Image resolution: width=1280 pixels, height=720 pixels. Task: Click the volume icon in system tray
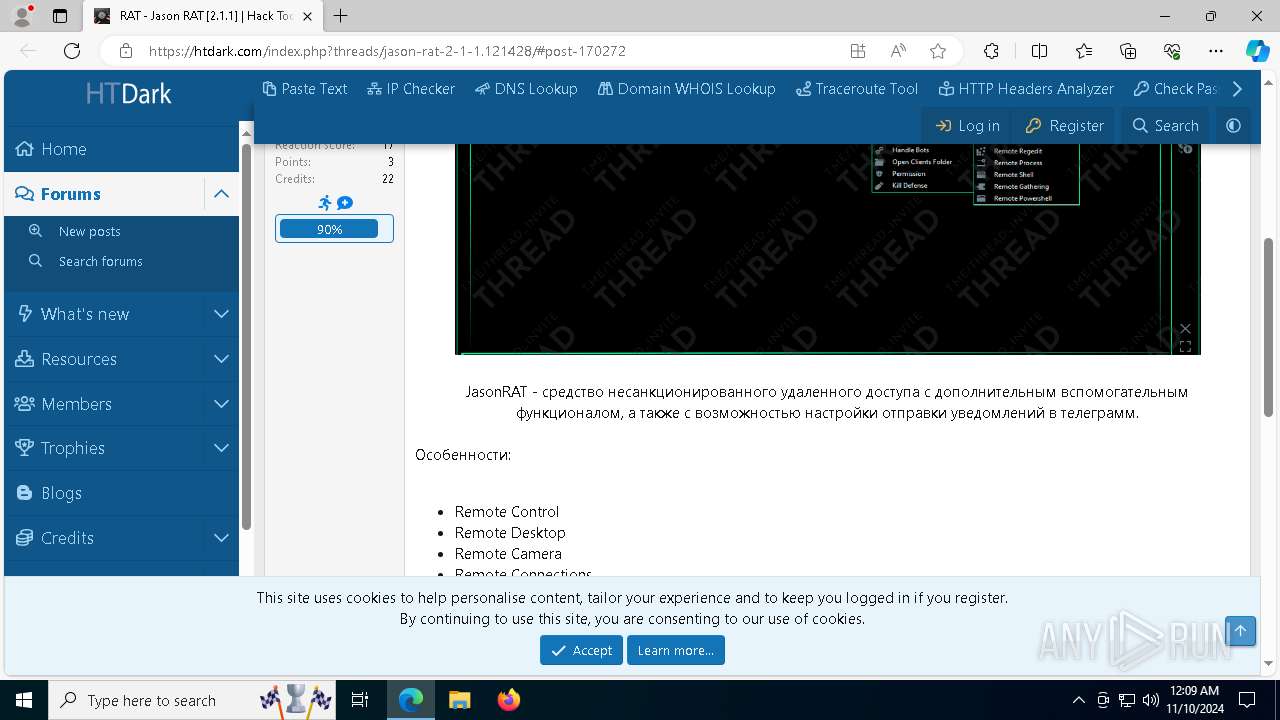click(x=1150, y=700)
